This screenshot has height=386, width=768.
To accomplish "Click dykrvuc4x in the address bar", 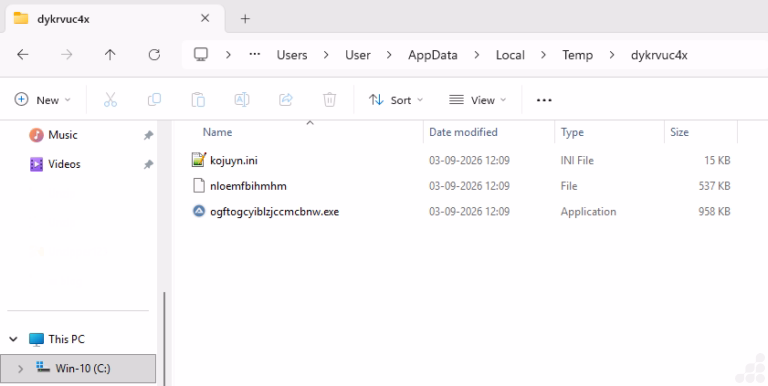I will point(659,55).
